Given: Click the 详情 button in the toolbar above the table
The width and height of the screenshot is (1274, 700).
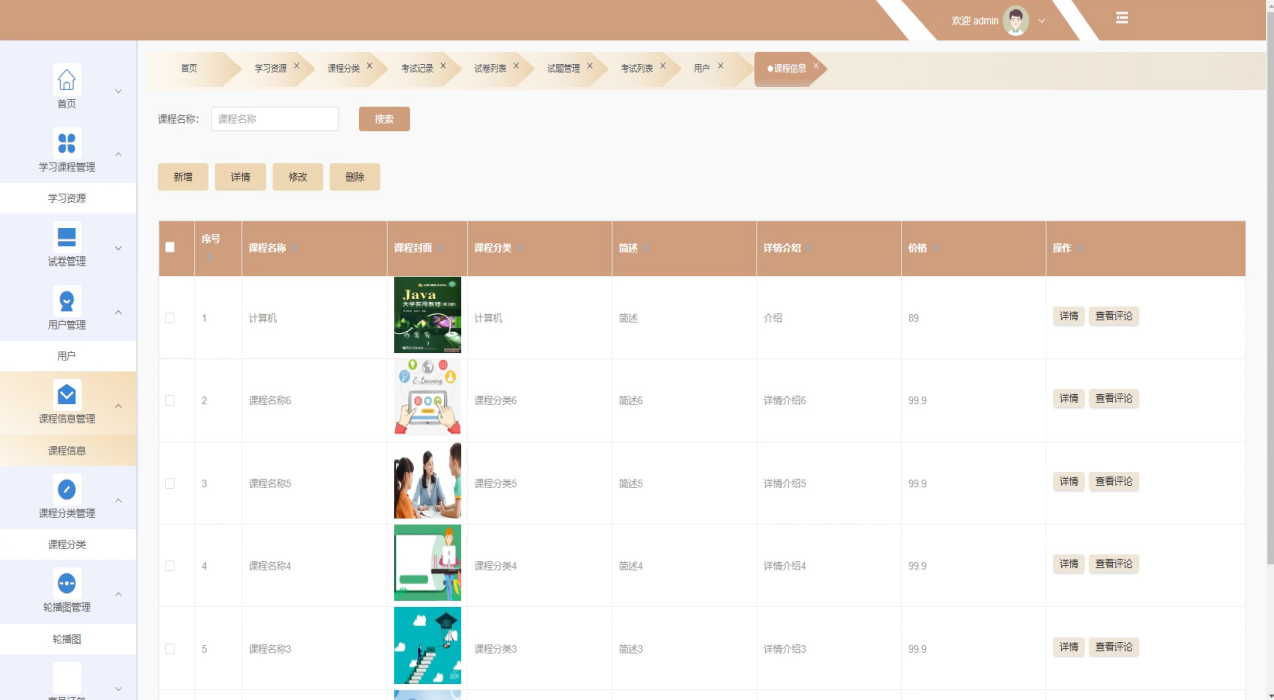Looking at the screenshot, I should click(x=241, y=177).
